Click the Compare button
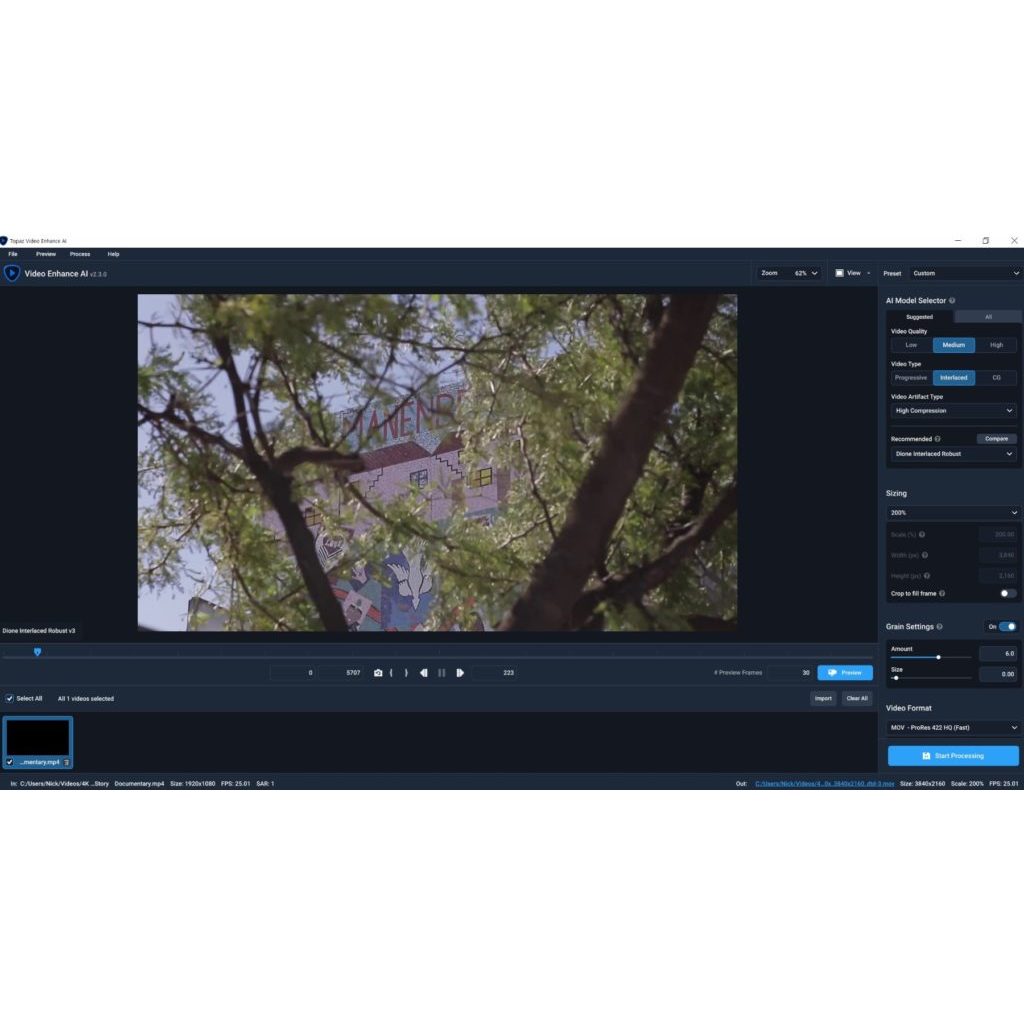1024x1024 pixels. 996,439
